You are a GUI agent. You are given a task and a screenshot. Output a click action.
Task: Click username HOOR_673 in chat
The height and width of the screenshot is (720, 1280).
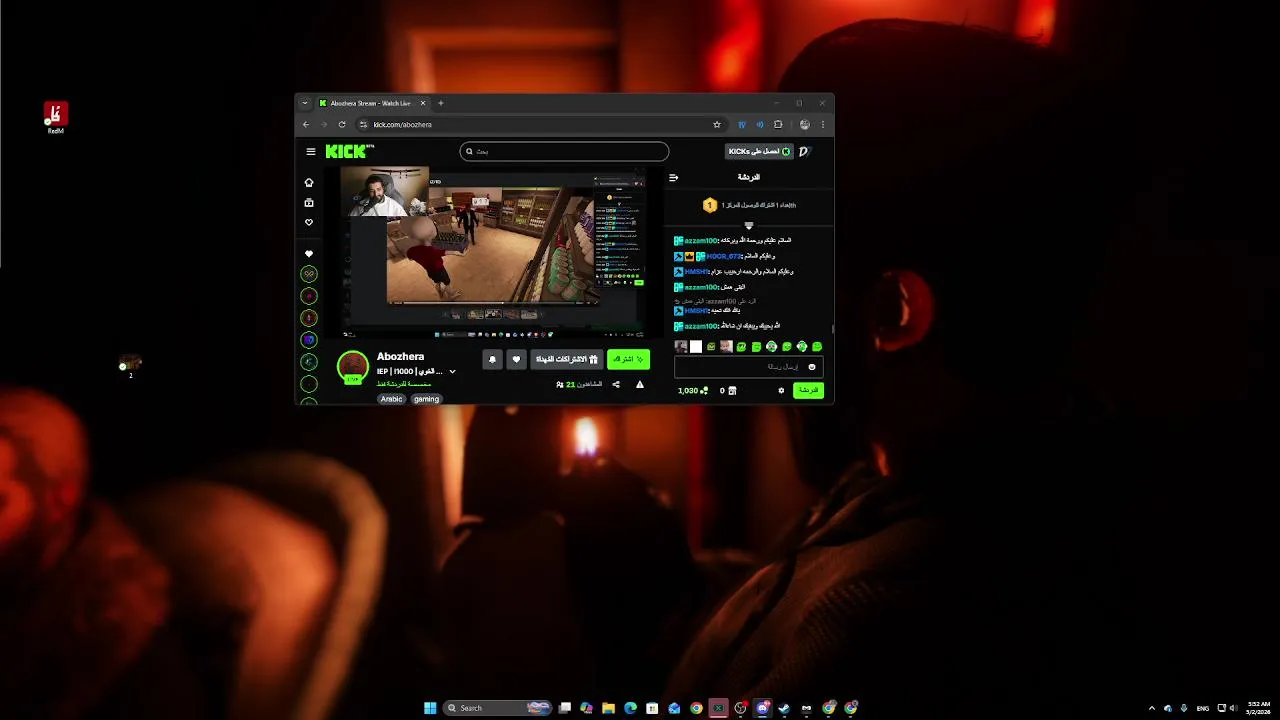click(x=724, y=257)
